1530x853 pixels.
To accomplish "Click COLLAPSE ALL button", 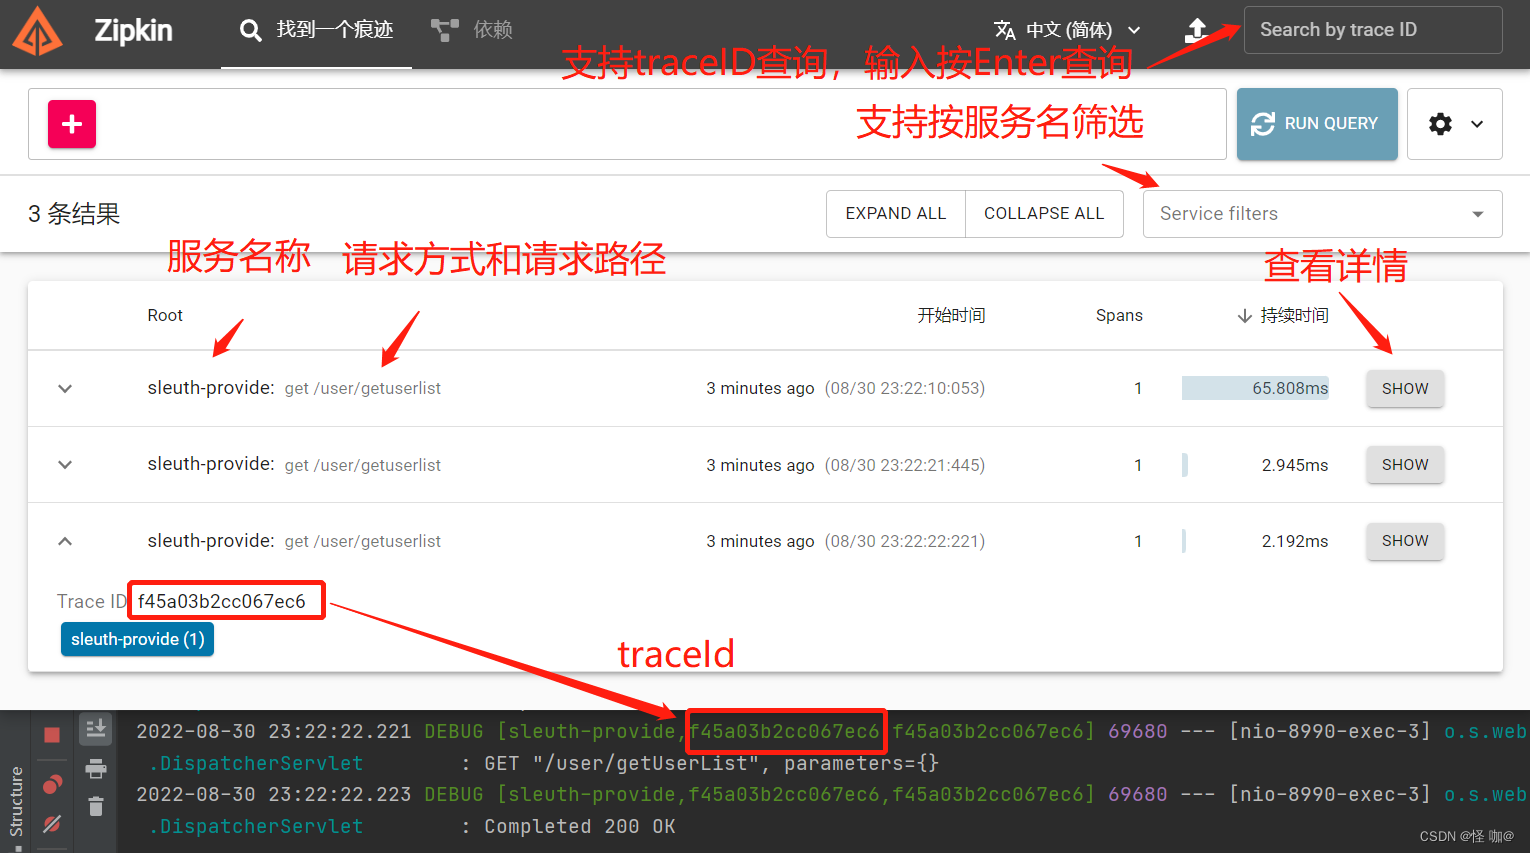I will 1044,214.
